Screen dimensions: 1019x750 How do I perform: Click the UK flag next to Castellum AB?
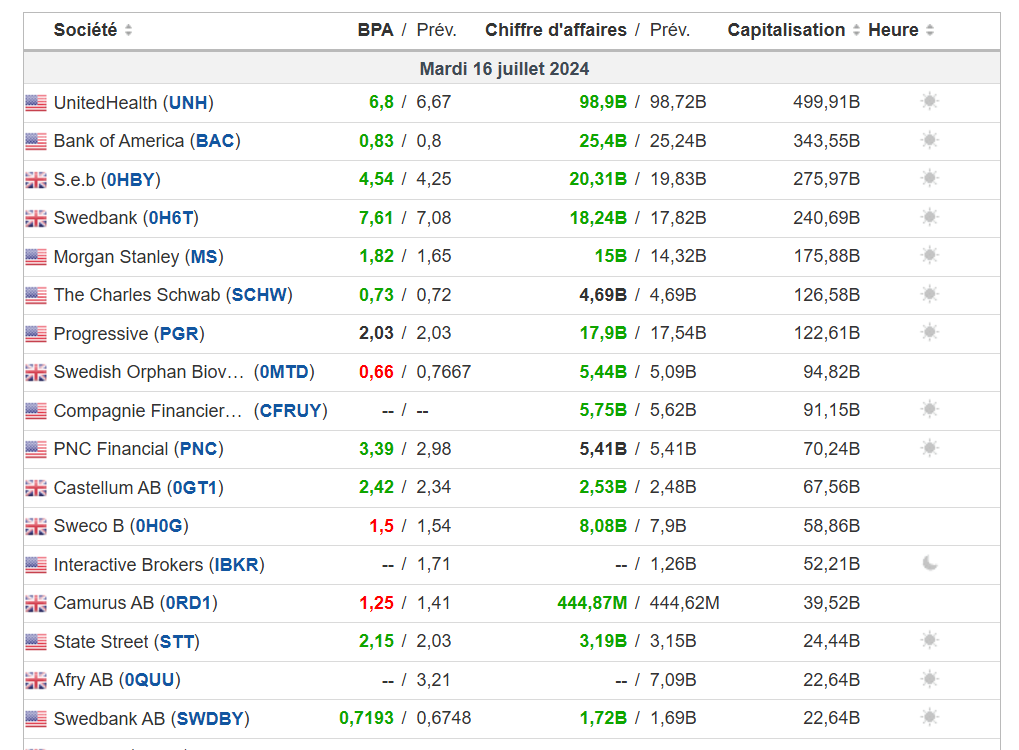pos(36,488)
